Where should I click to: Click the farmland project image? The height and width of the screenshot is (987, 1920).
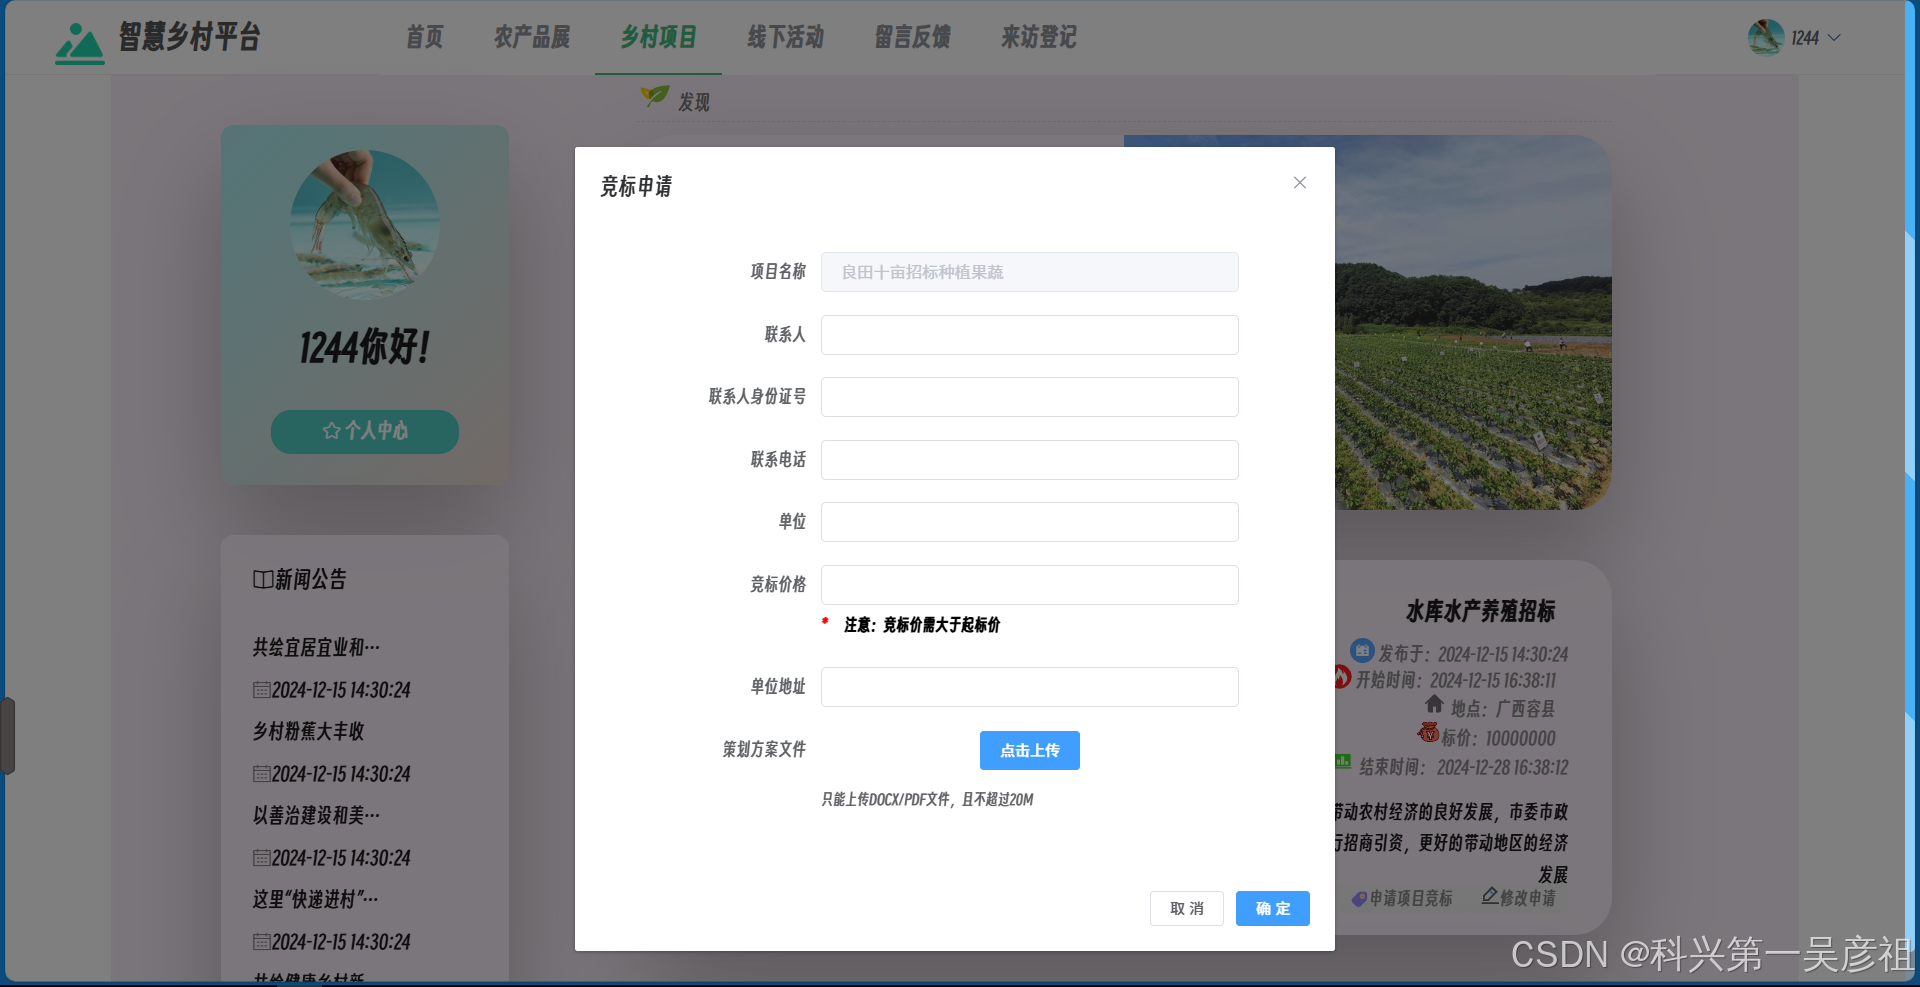click(1472, 322)
